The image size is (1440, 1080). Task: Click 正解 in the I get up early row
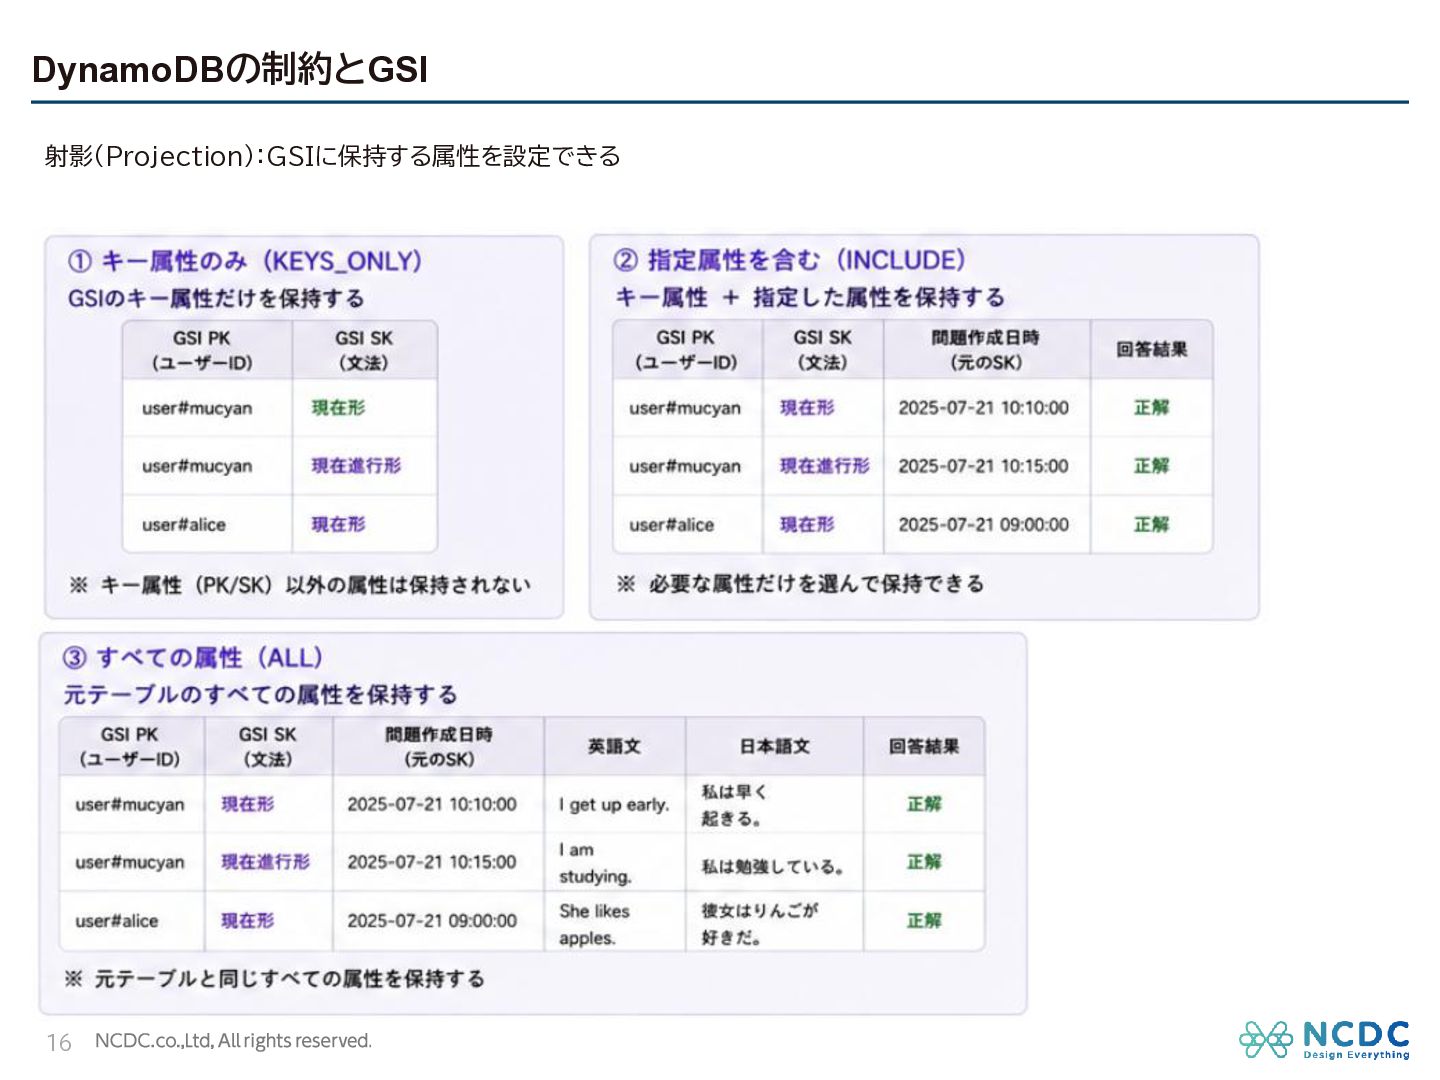(x=924, y=804)
